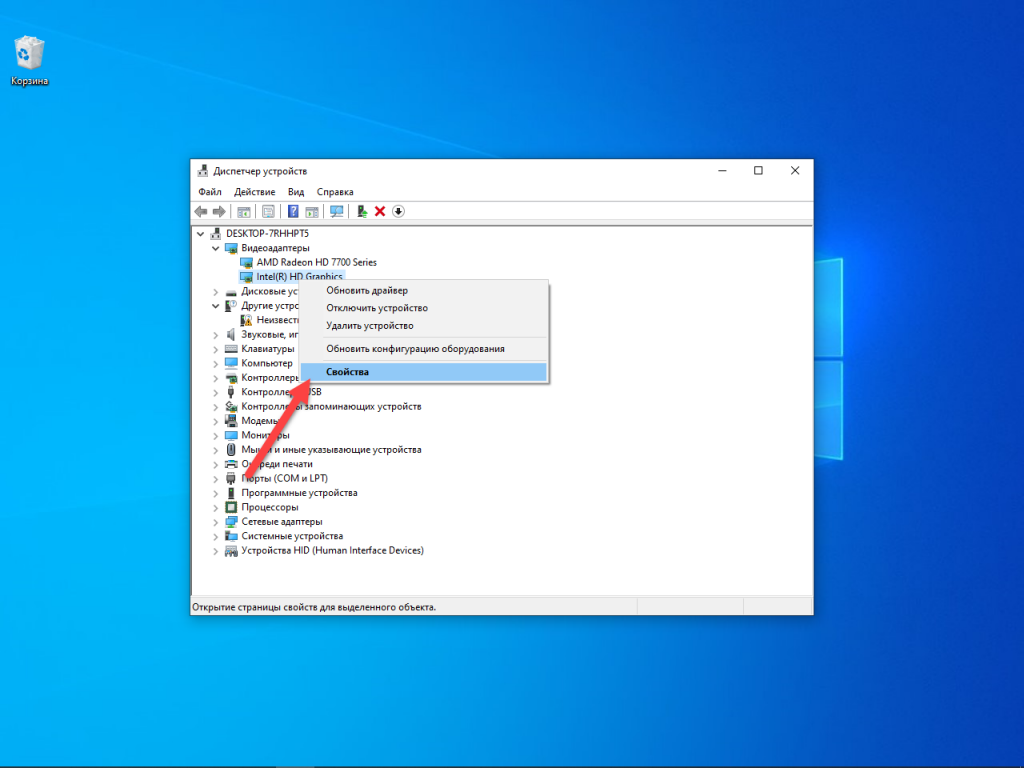Viewport: 1024px width, 768px height.
Task: Open the Справка menu
Action: point(335,192)
